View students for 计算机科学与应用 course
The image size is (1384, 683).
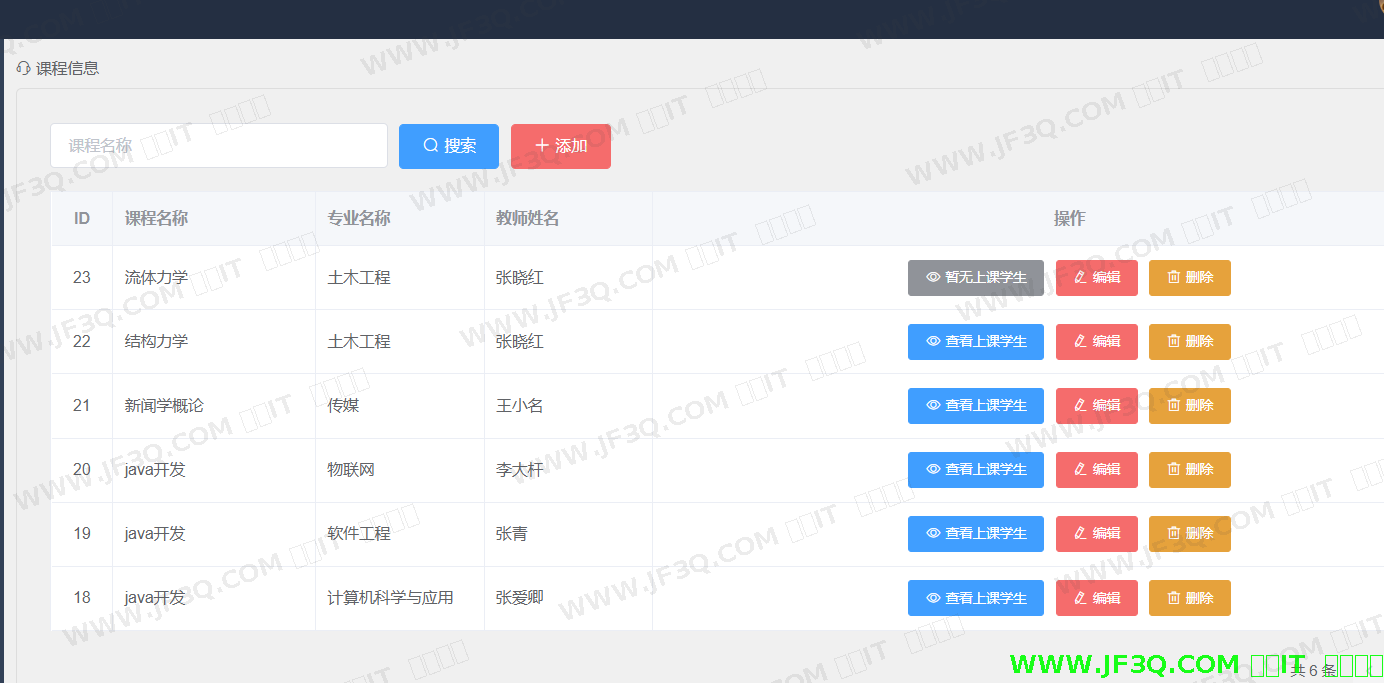tap(975, 598)
